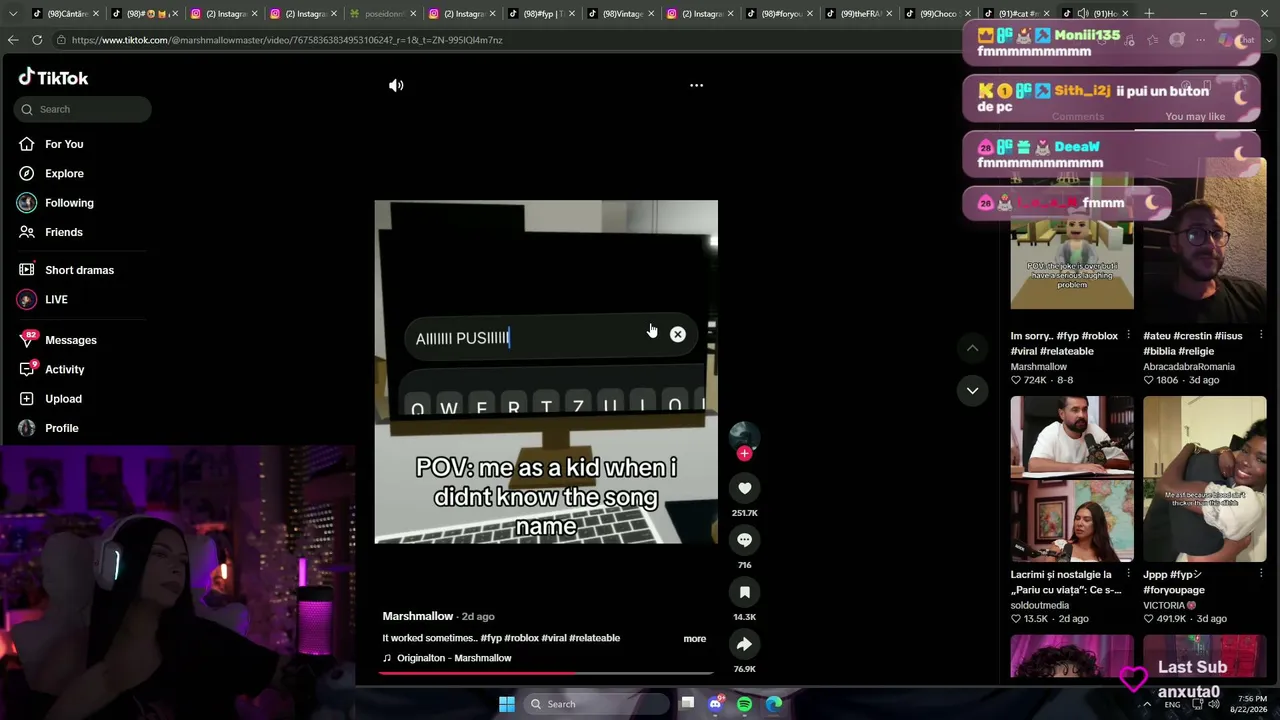Open the 'Lacrimi și nostalgie' video thumbnail

[x=1072, y=479]
